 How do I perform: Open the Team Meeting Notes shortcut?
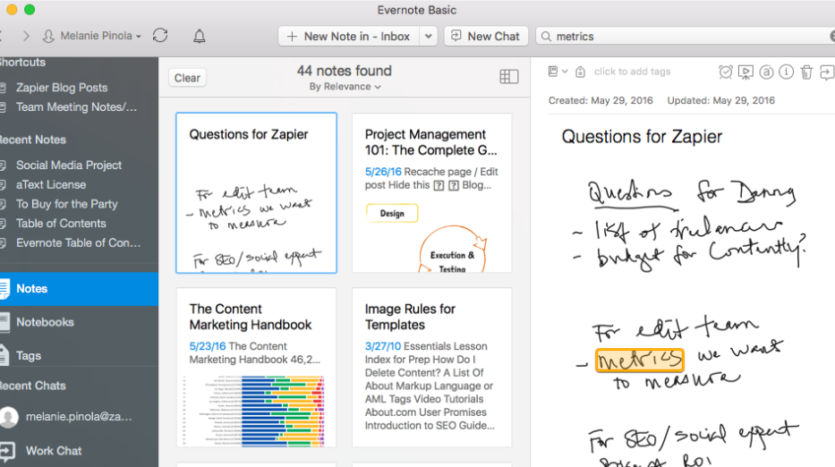point(76,107)
